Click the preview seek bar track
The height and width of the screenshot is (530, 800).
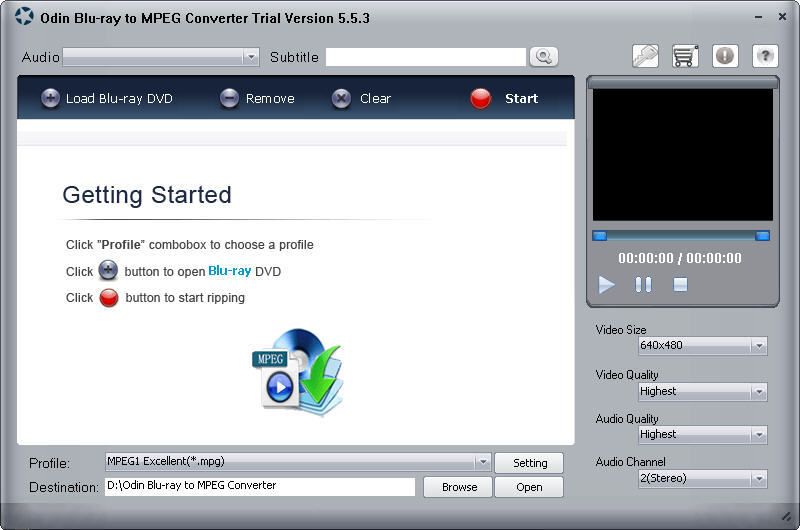tap(680, 236)
